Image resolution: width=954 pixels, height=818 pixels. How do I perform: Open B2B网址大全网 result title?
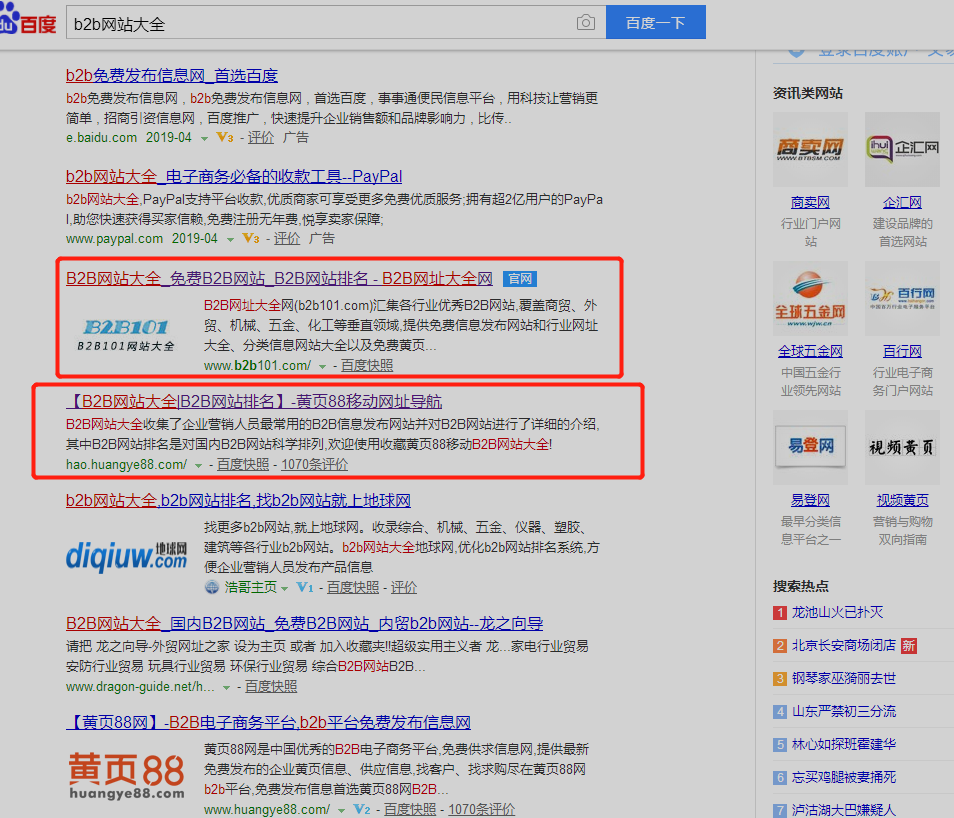tap(279, 279)
